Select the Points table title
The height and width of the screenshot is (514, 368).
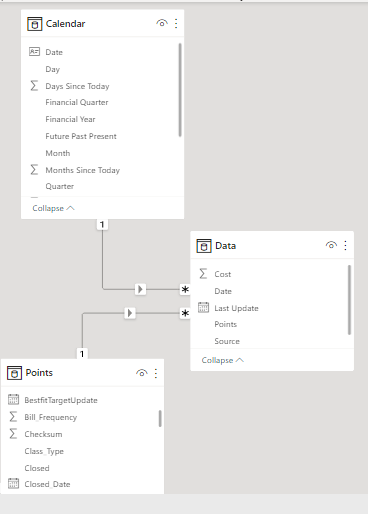coord(39,373)
